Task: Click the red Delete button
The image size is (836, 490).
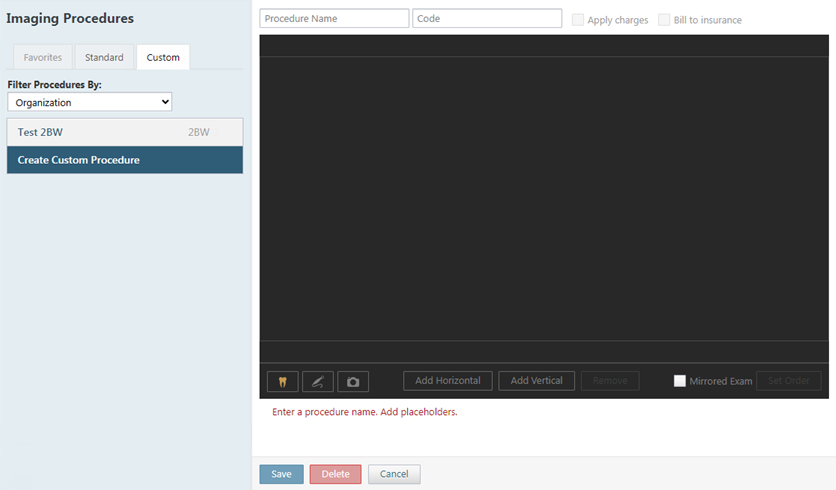Action: click(x=335, y=474)
